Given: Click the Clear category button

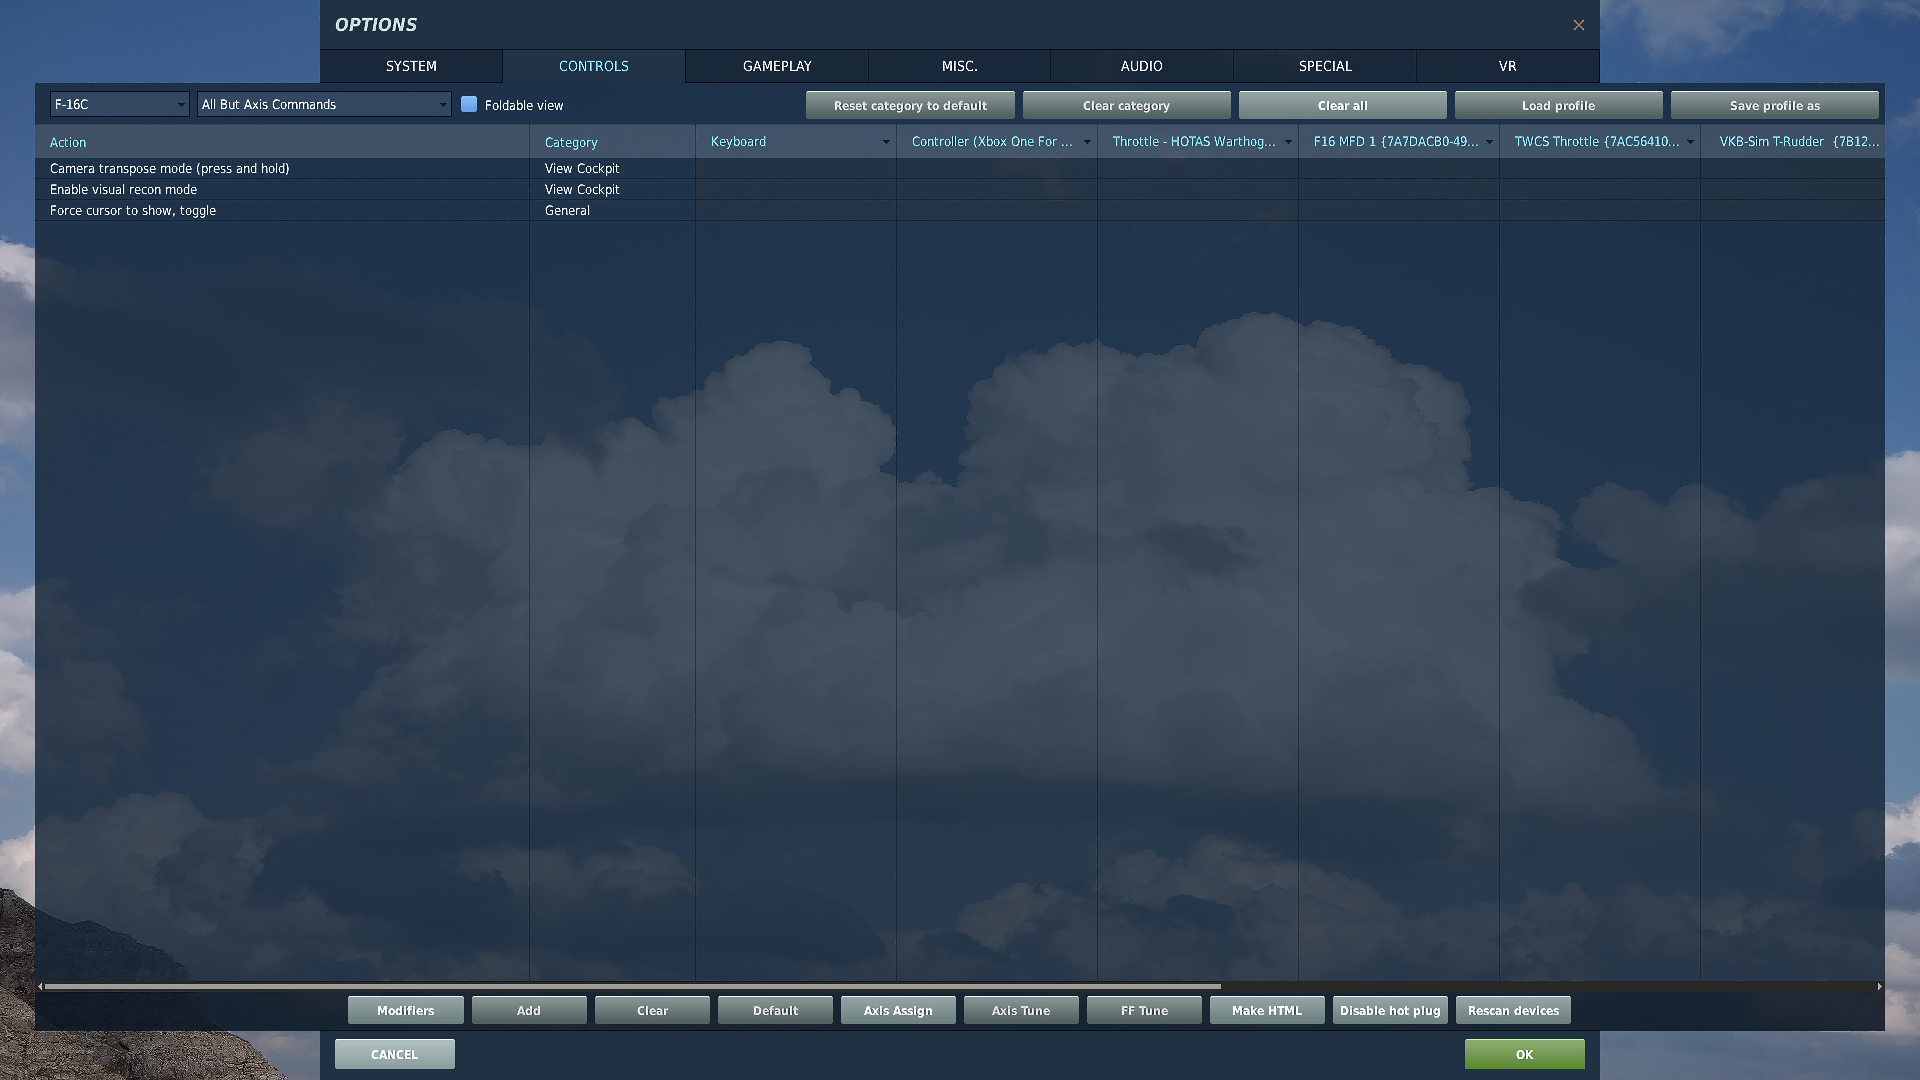Looking at the screenshot, I should pos(1126,105).
